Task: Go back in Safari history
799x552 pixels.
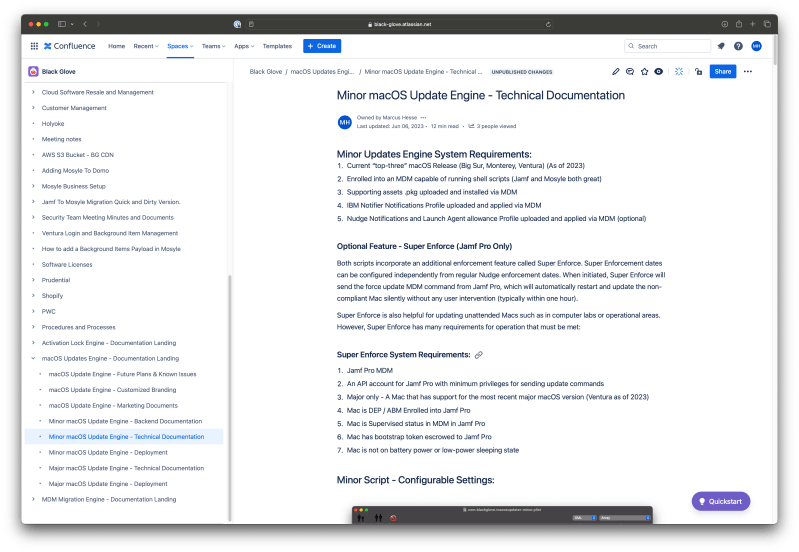Action: (x=85, y=24)
